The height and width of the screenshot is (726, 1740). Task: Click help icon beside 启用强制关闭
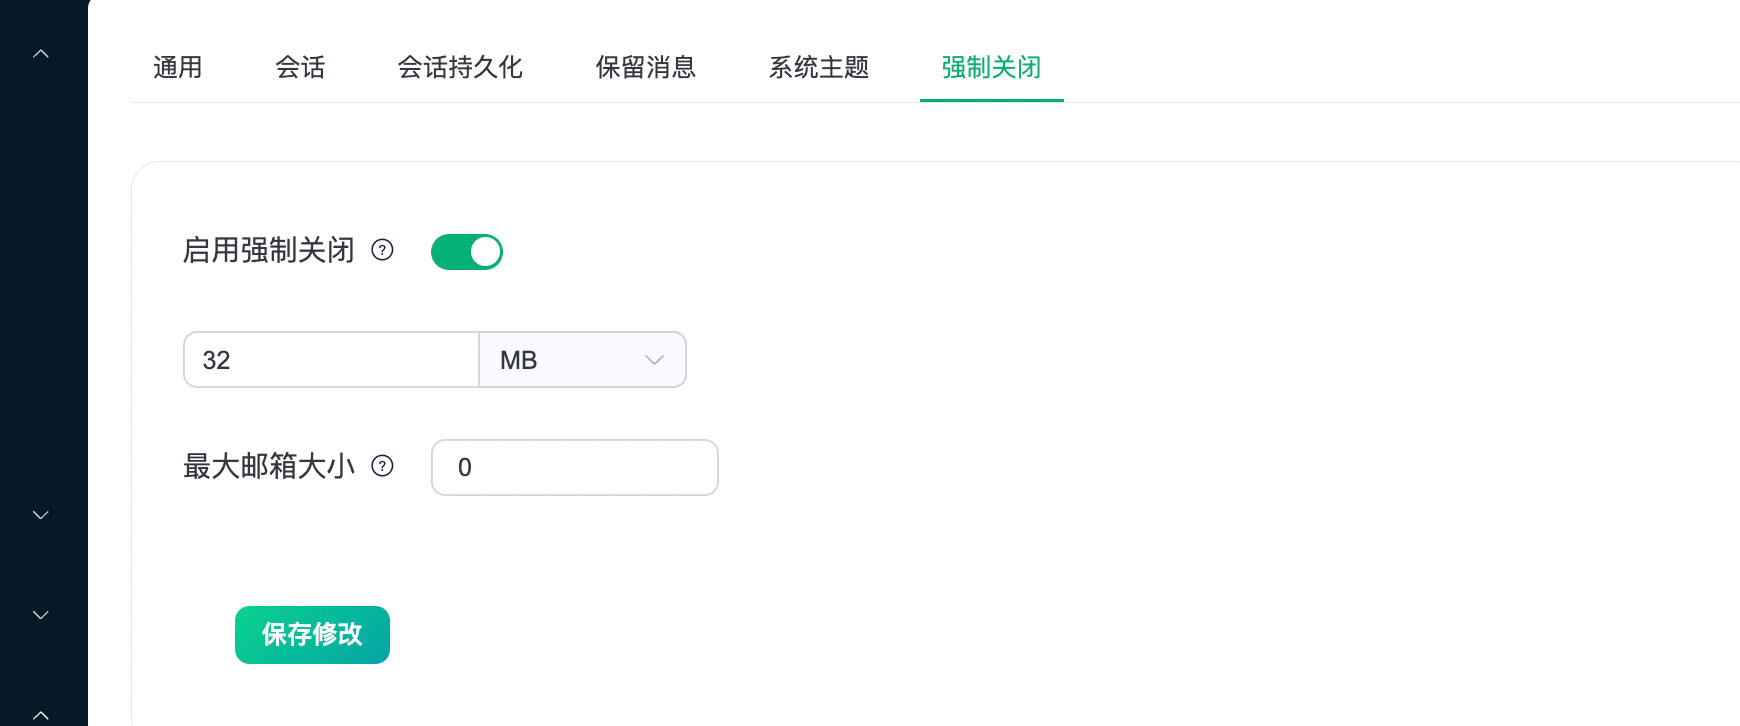click(382, 250)
